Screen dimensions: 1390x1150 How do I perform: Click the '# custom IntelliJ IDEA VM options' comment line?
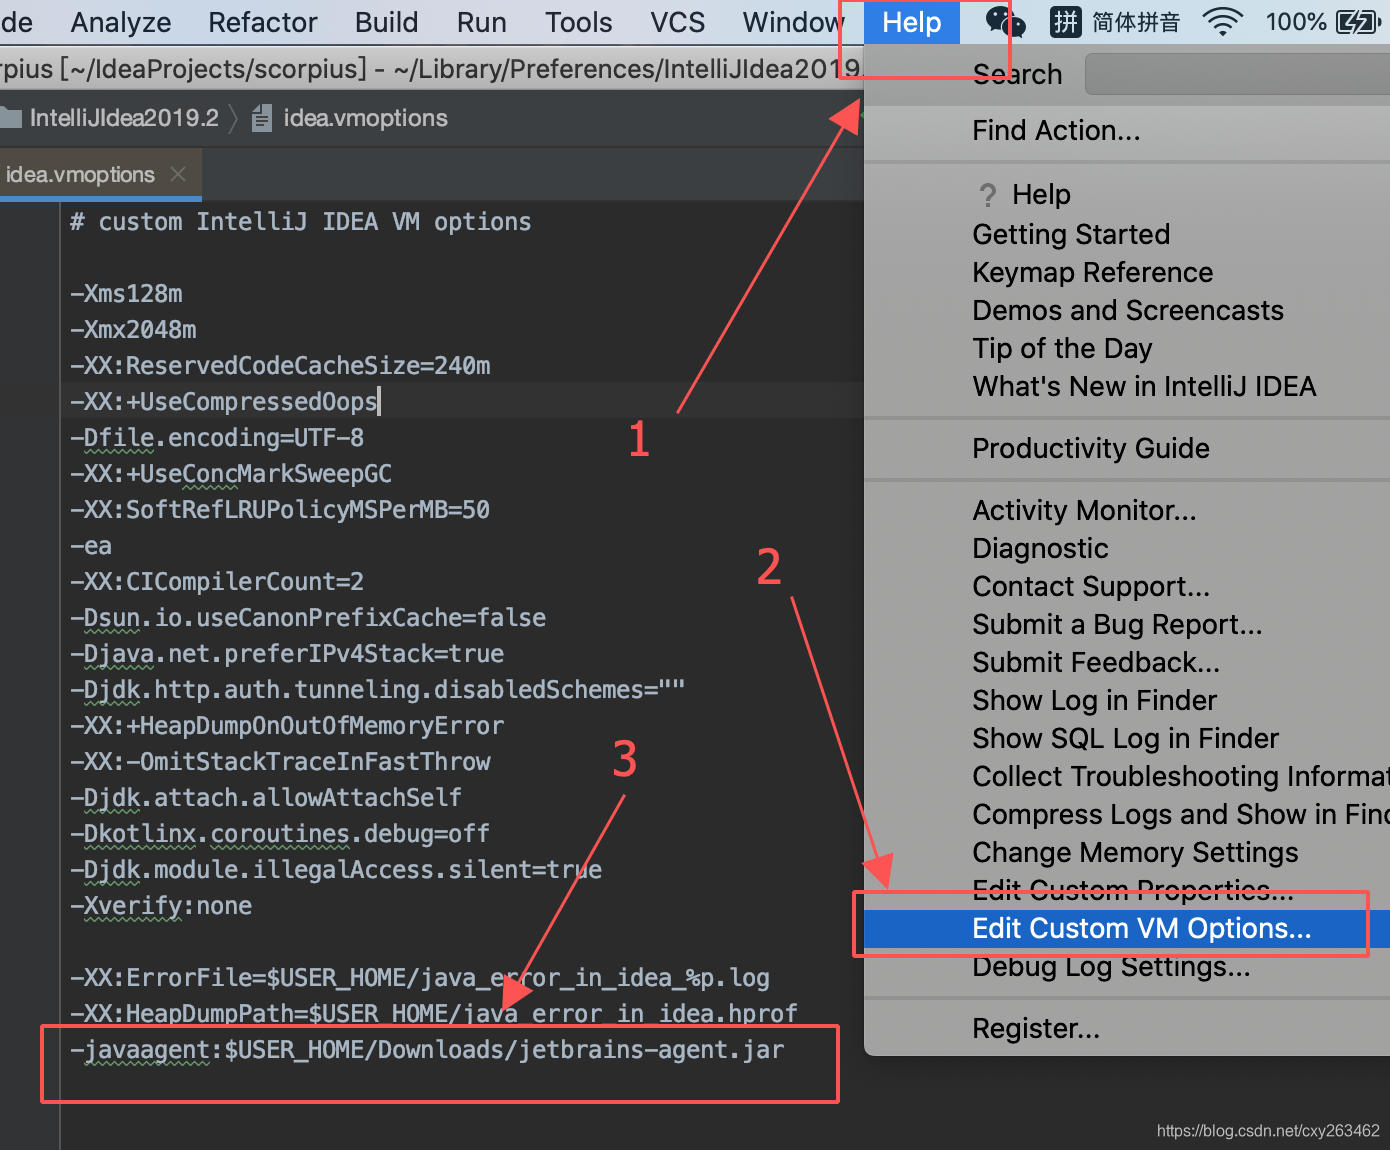[300, 222]
